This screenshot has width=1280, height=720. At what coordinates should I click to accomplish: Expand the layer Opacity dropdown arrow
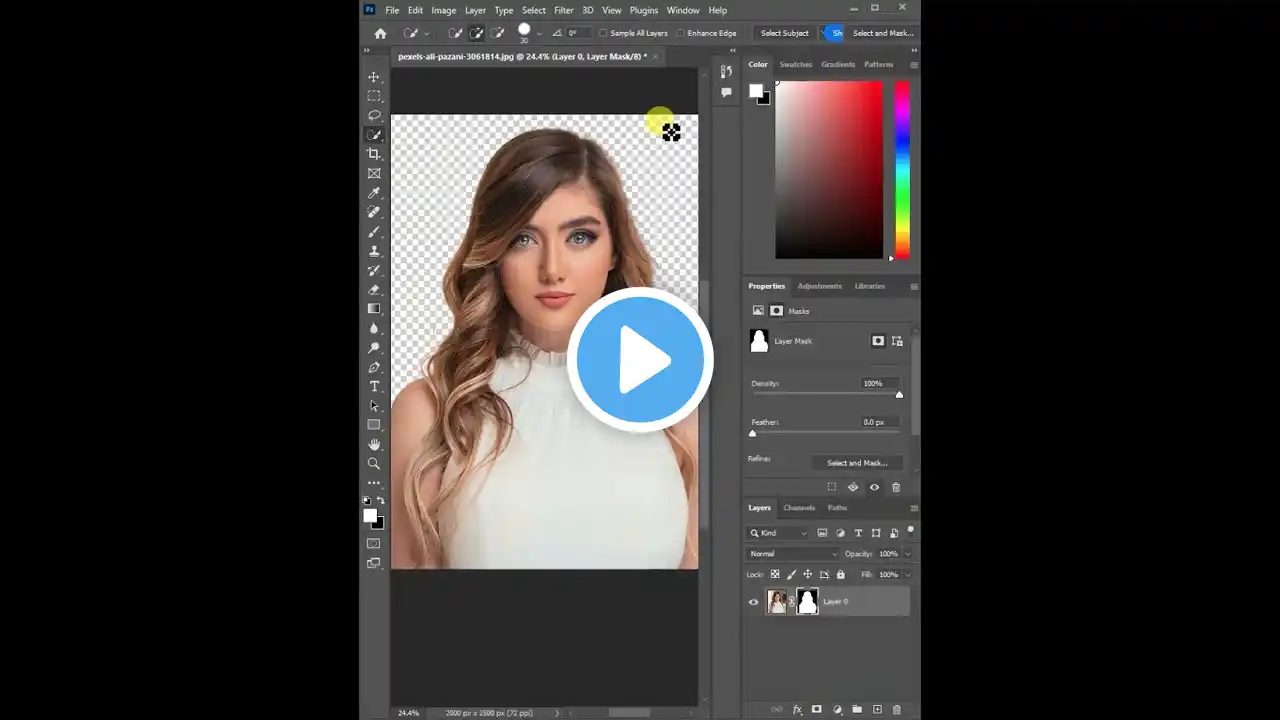coord(907,554)
